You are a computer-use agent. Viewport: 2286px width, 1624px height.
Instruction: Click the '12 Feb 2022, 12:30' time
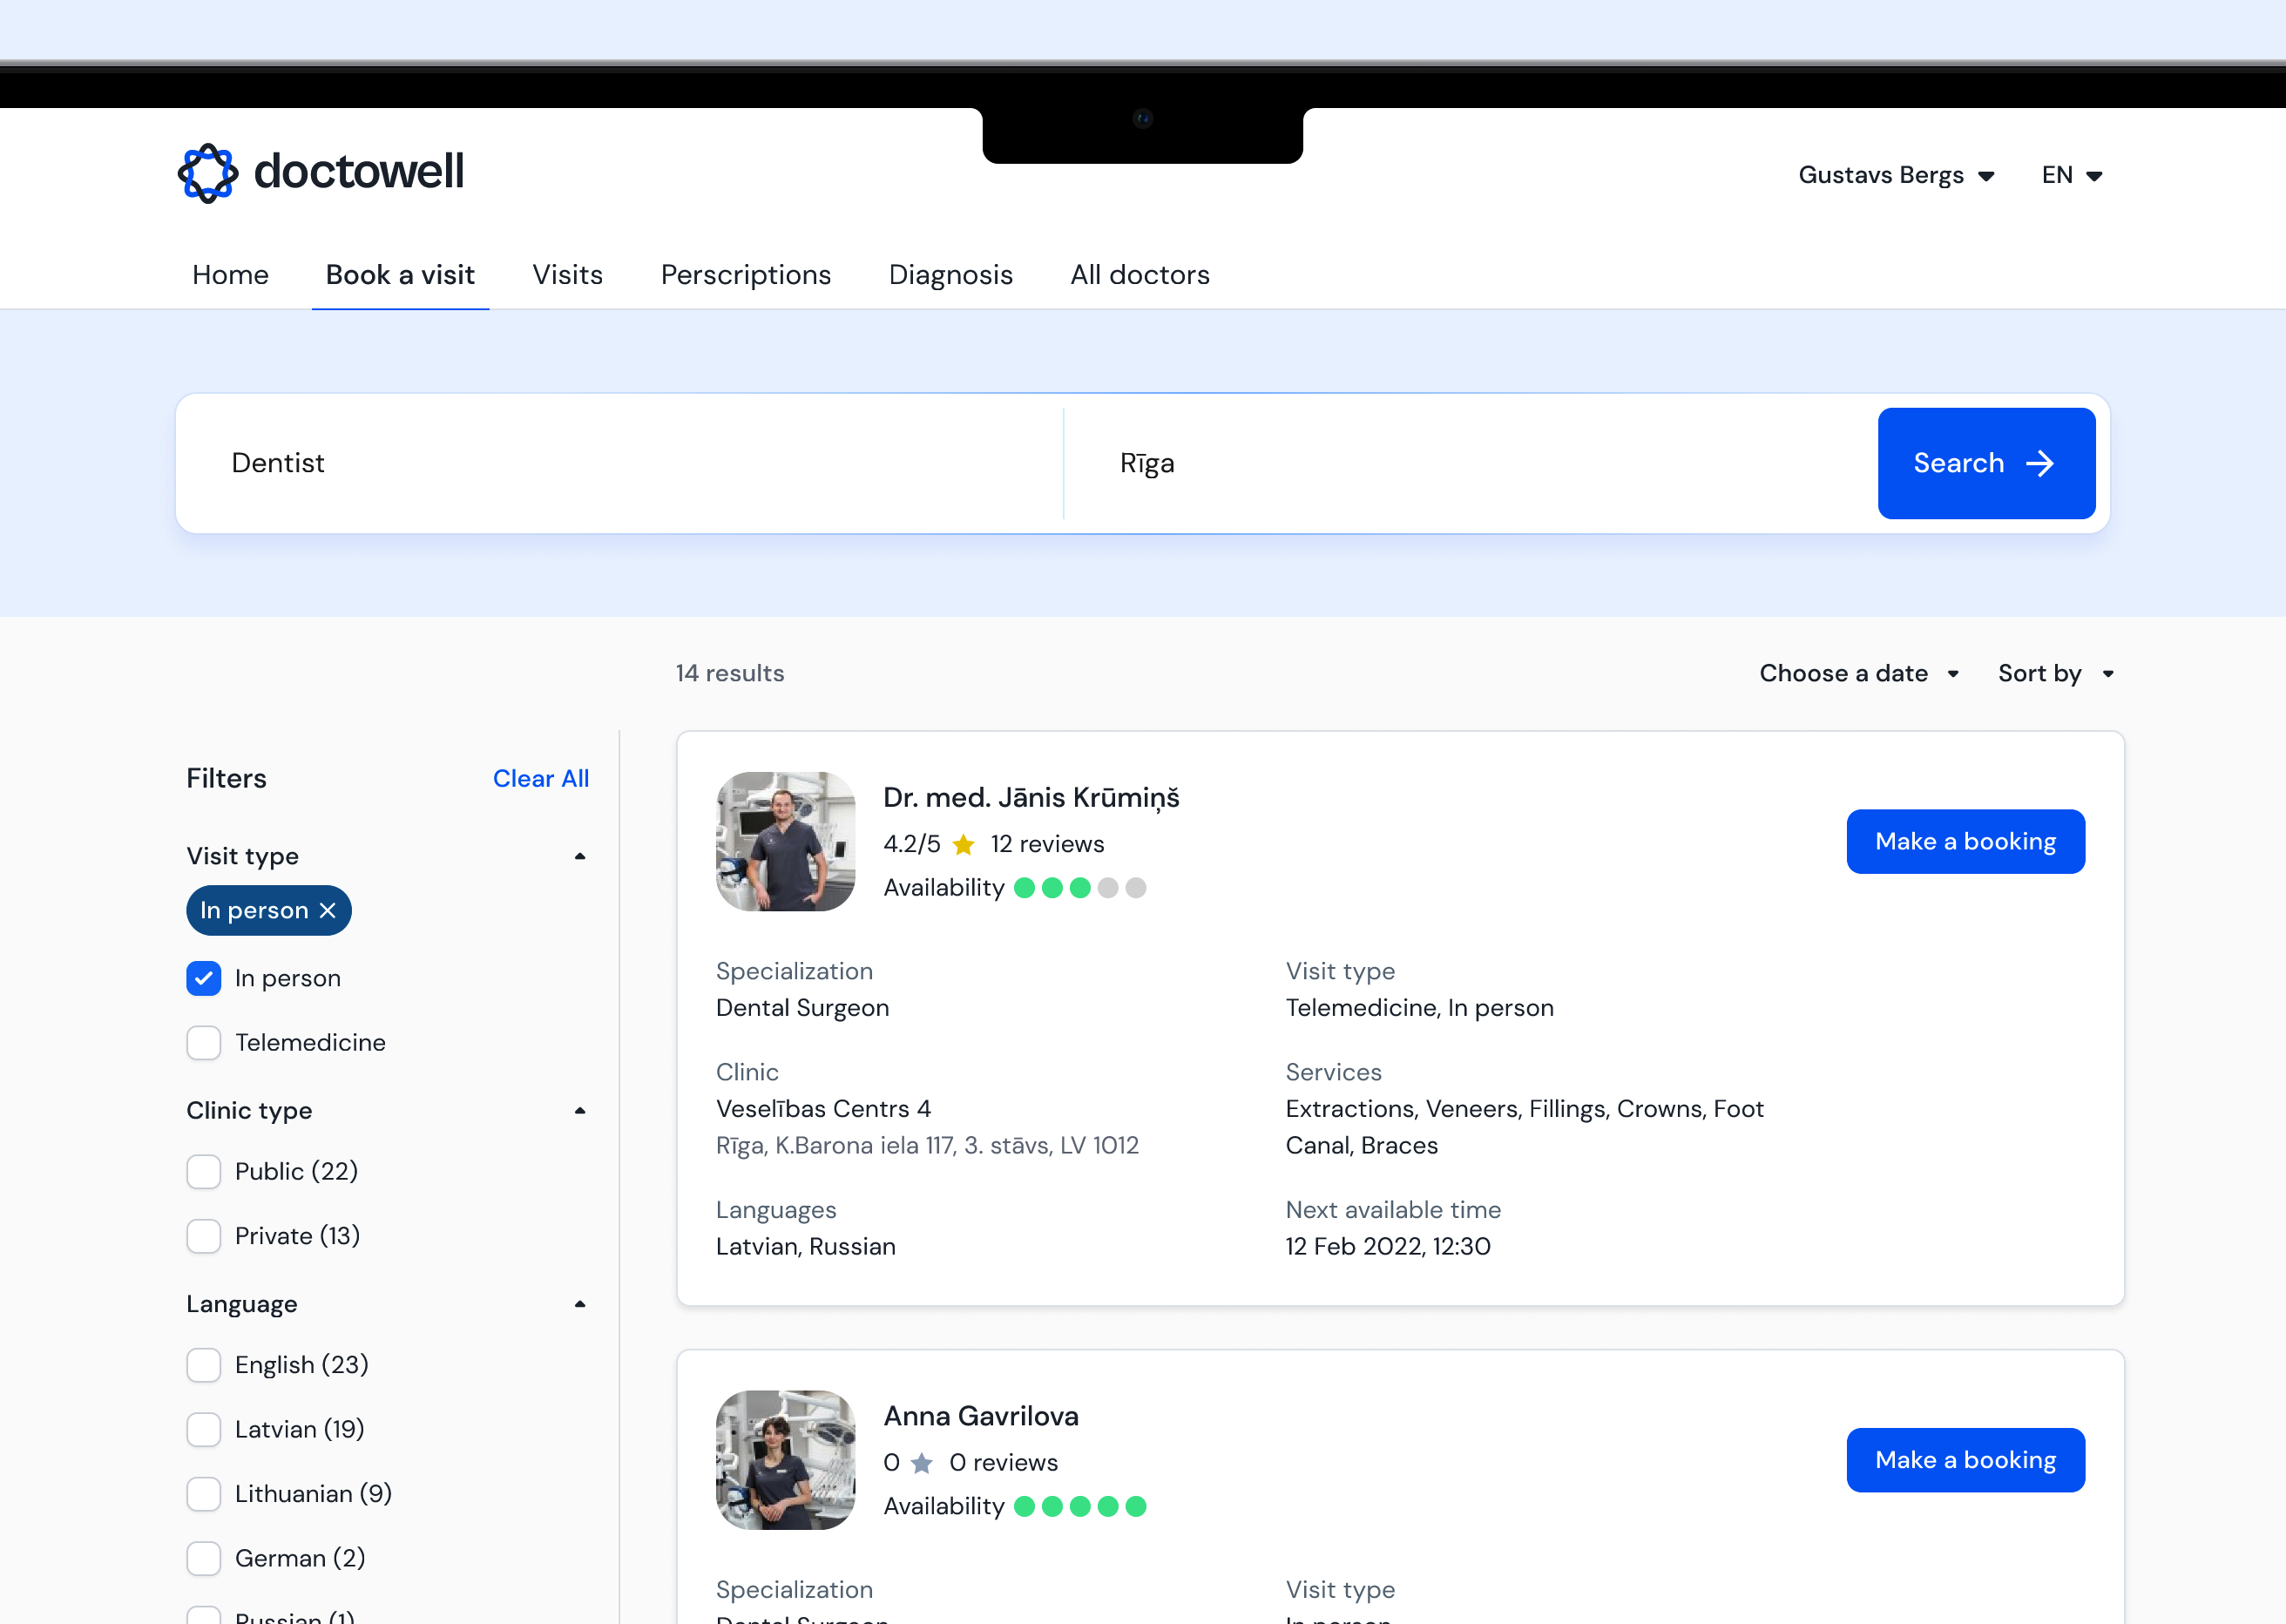[x=1388, y=1246]
